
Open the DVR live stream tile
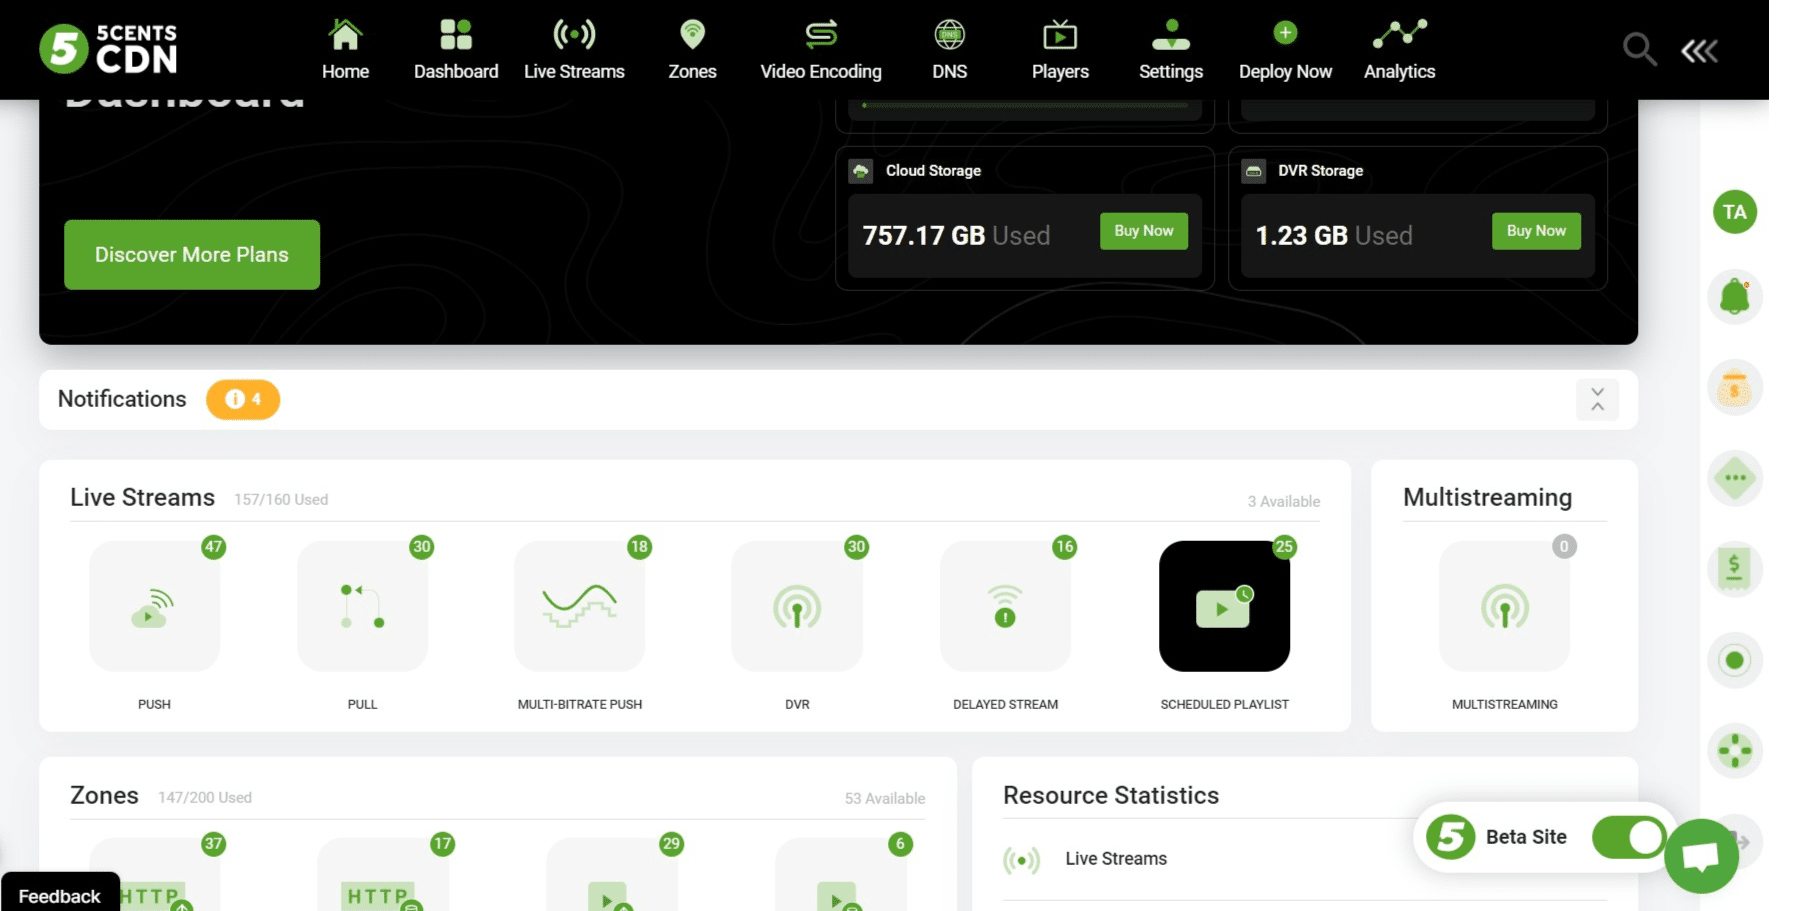tap(797, 606)
